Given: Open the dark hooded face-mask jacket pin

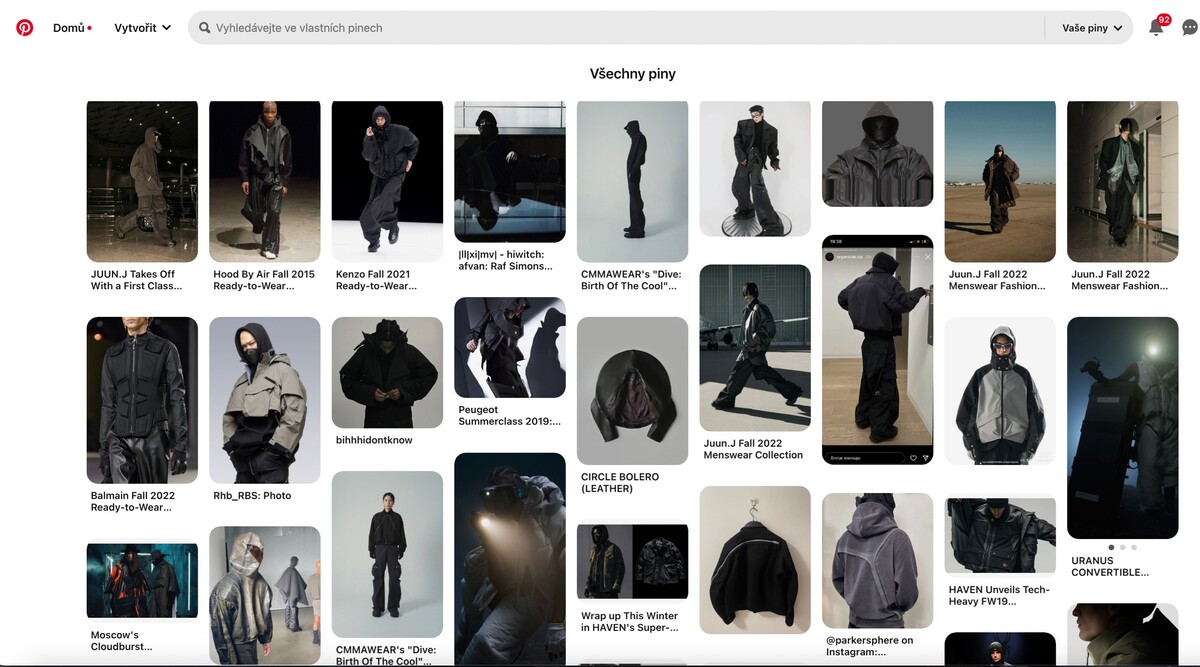Looking at the screenshot, I should pos(877,153).
